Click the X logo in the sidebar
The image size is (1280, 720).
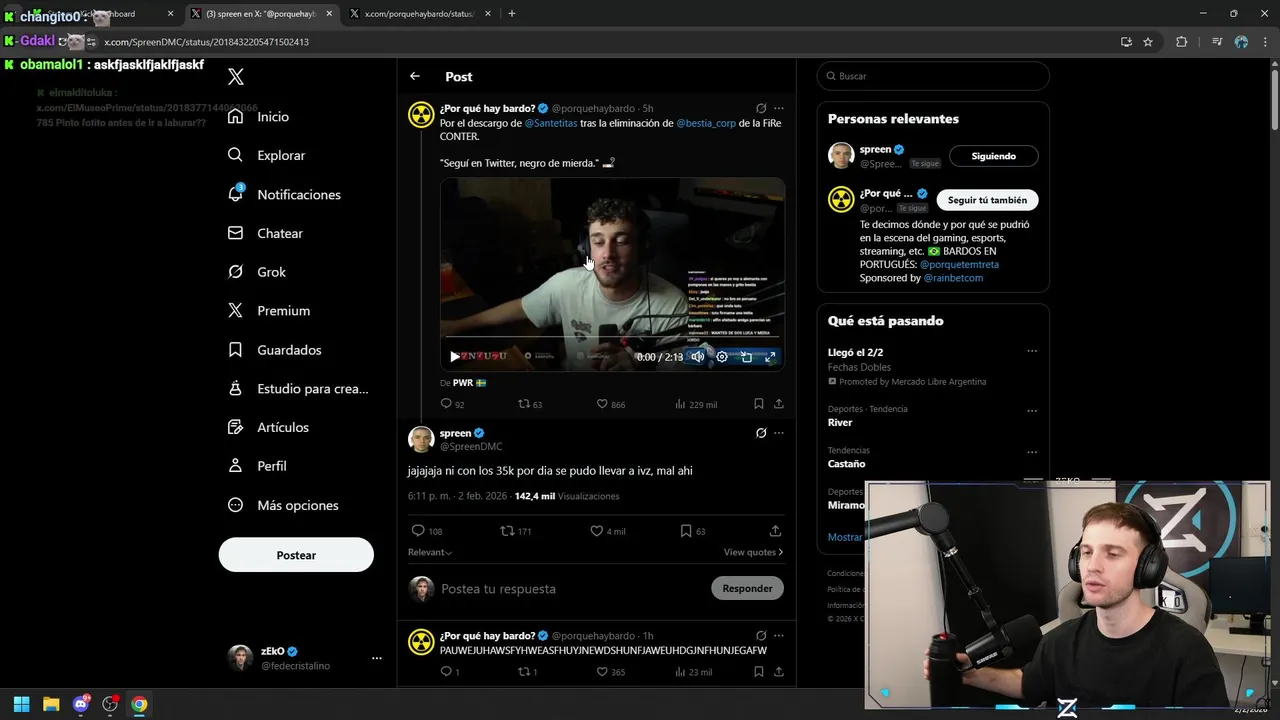[x=236, y=77]
